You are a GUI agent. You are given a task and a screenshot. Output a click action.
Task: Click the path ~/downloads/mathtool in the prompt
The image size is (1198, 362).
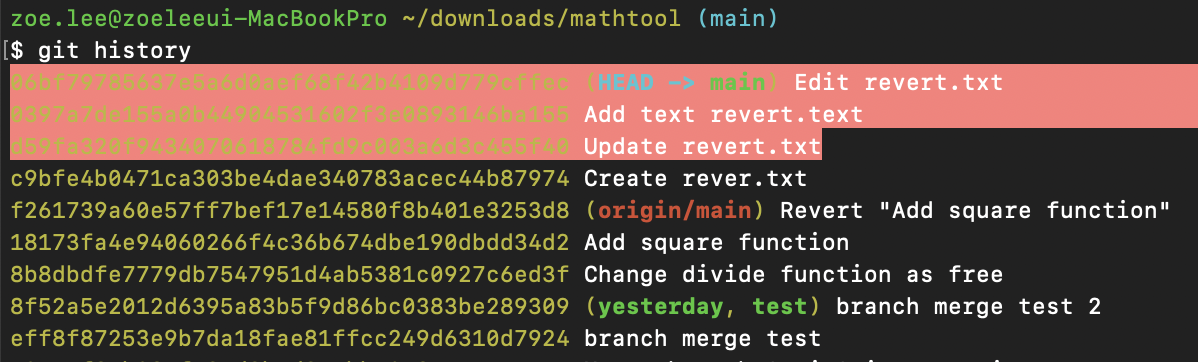[x=542, y=18]
